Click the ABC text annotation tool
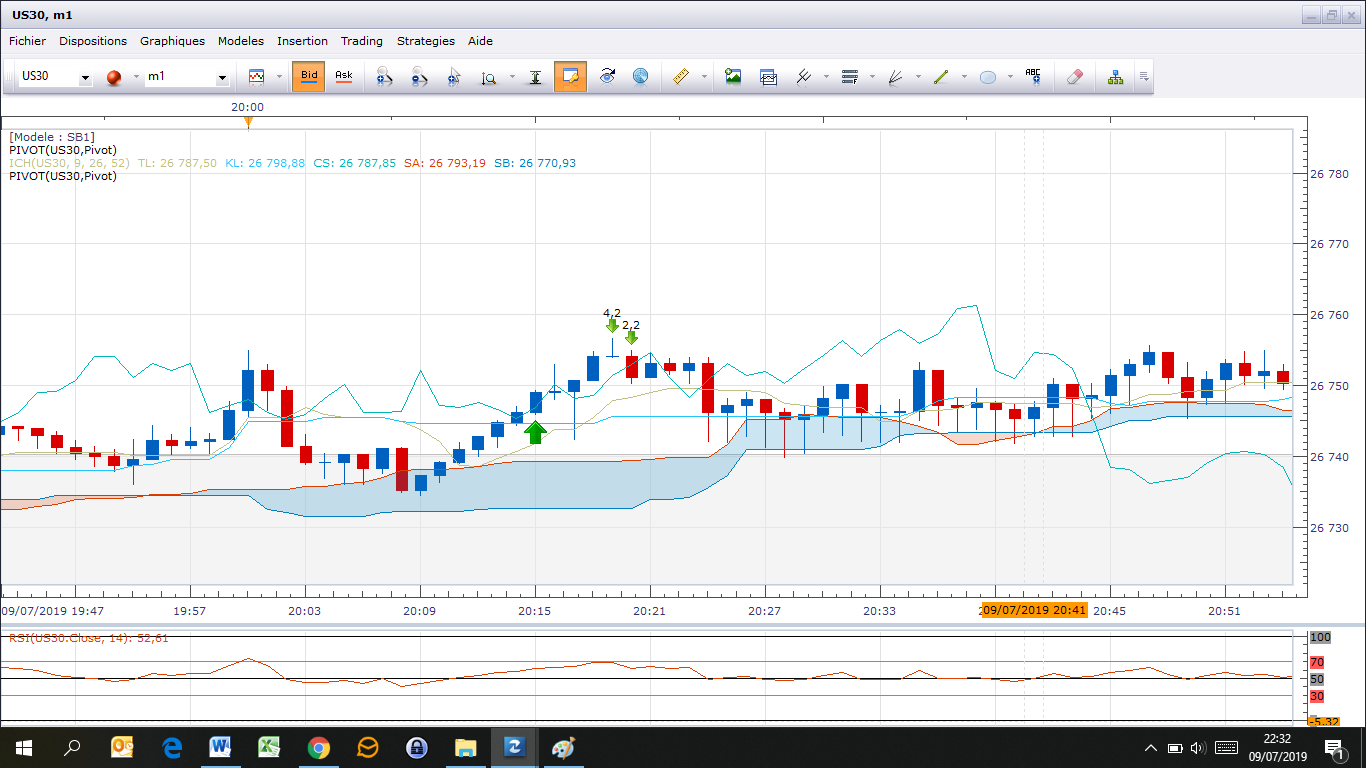This screenshot has height=768, width=1366. 1033,77
